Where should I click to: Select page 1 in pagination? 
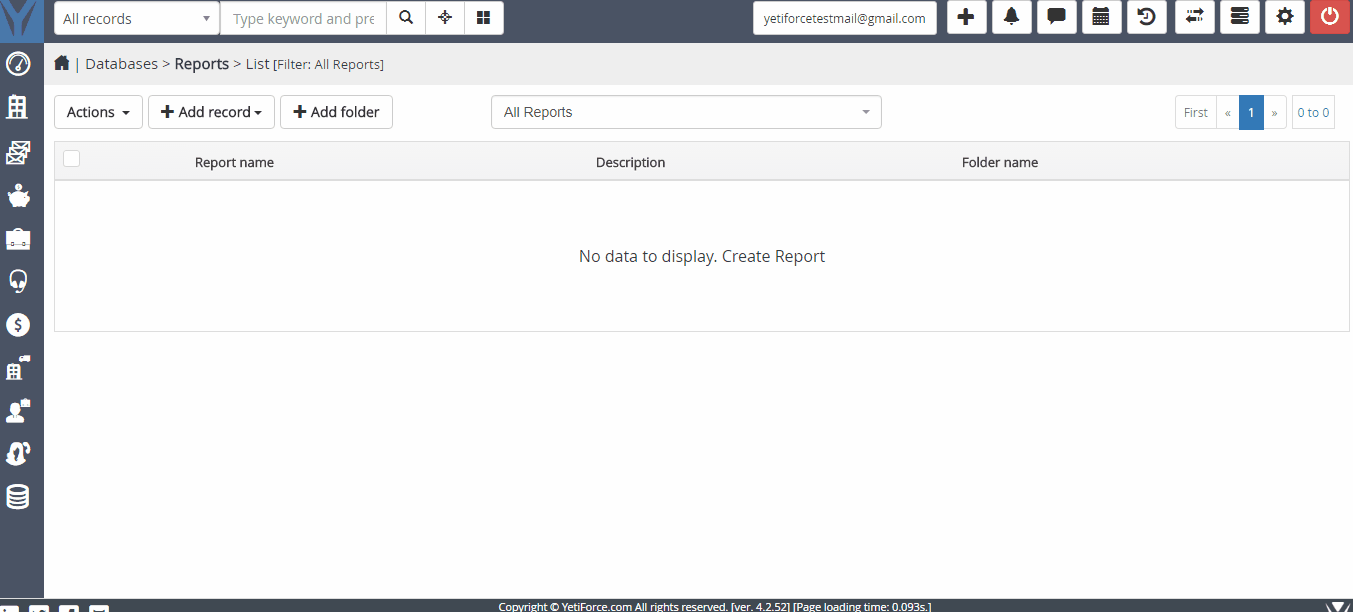click(x=1251, y=113)
